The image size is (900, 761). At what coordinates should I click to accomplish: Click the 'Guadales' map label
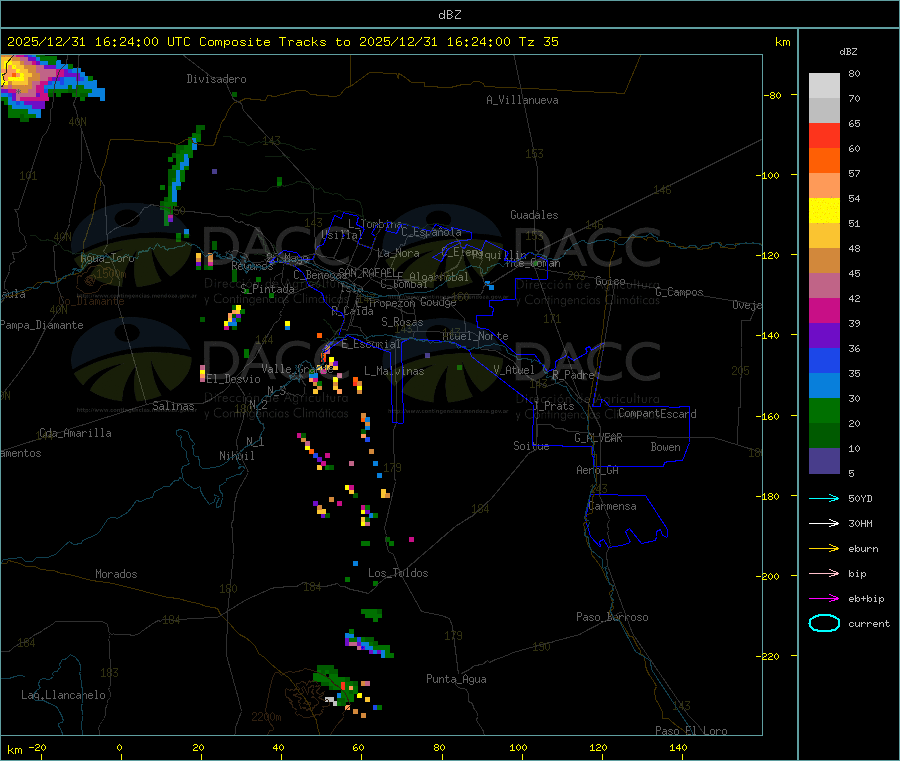pyautogui.click(x=534, y=215)
